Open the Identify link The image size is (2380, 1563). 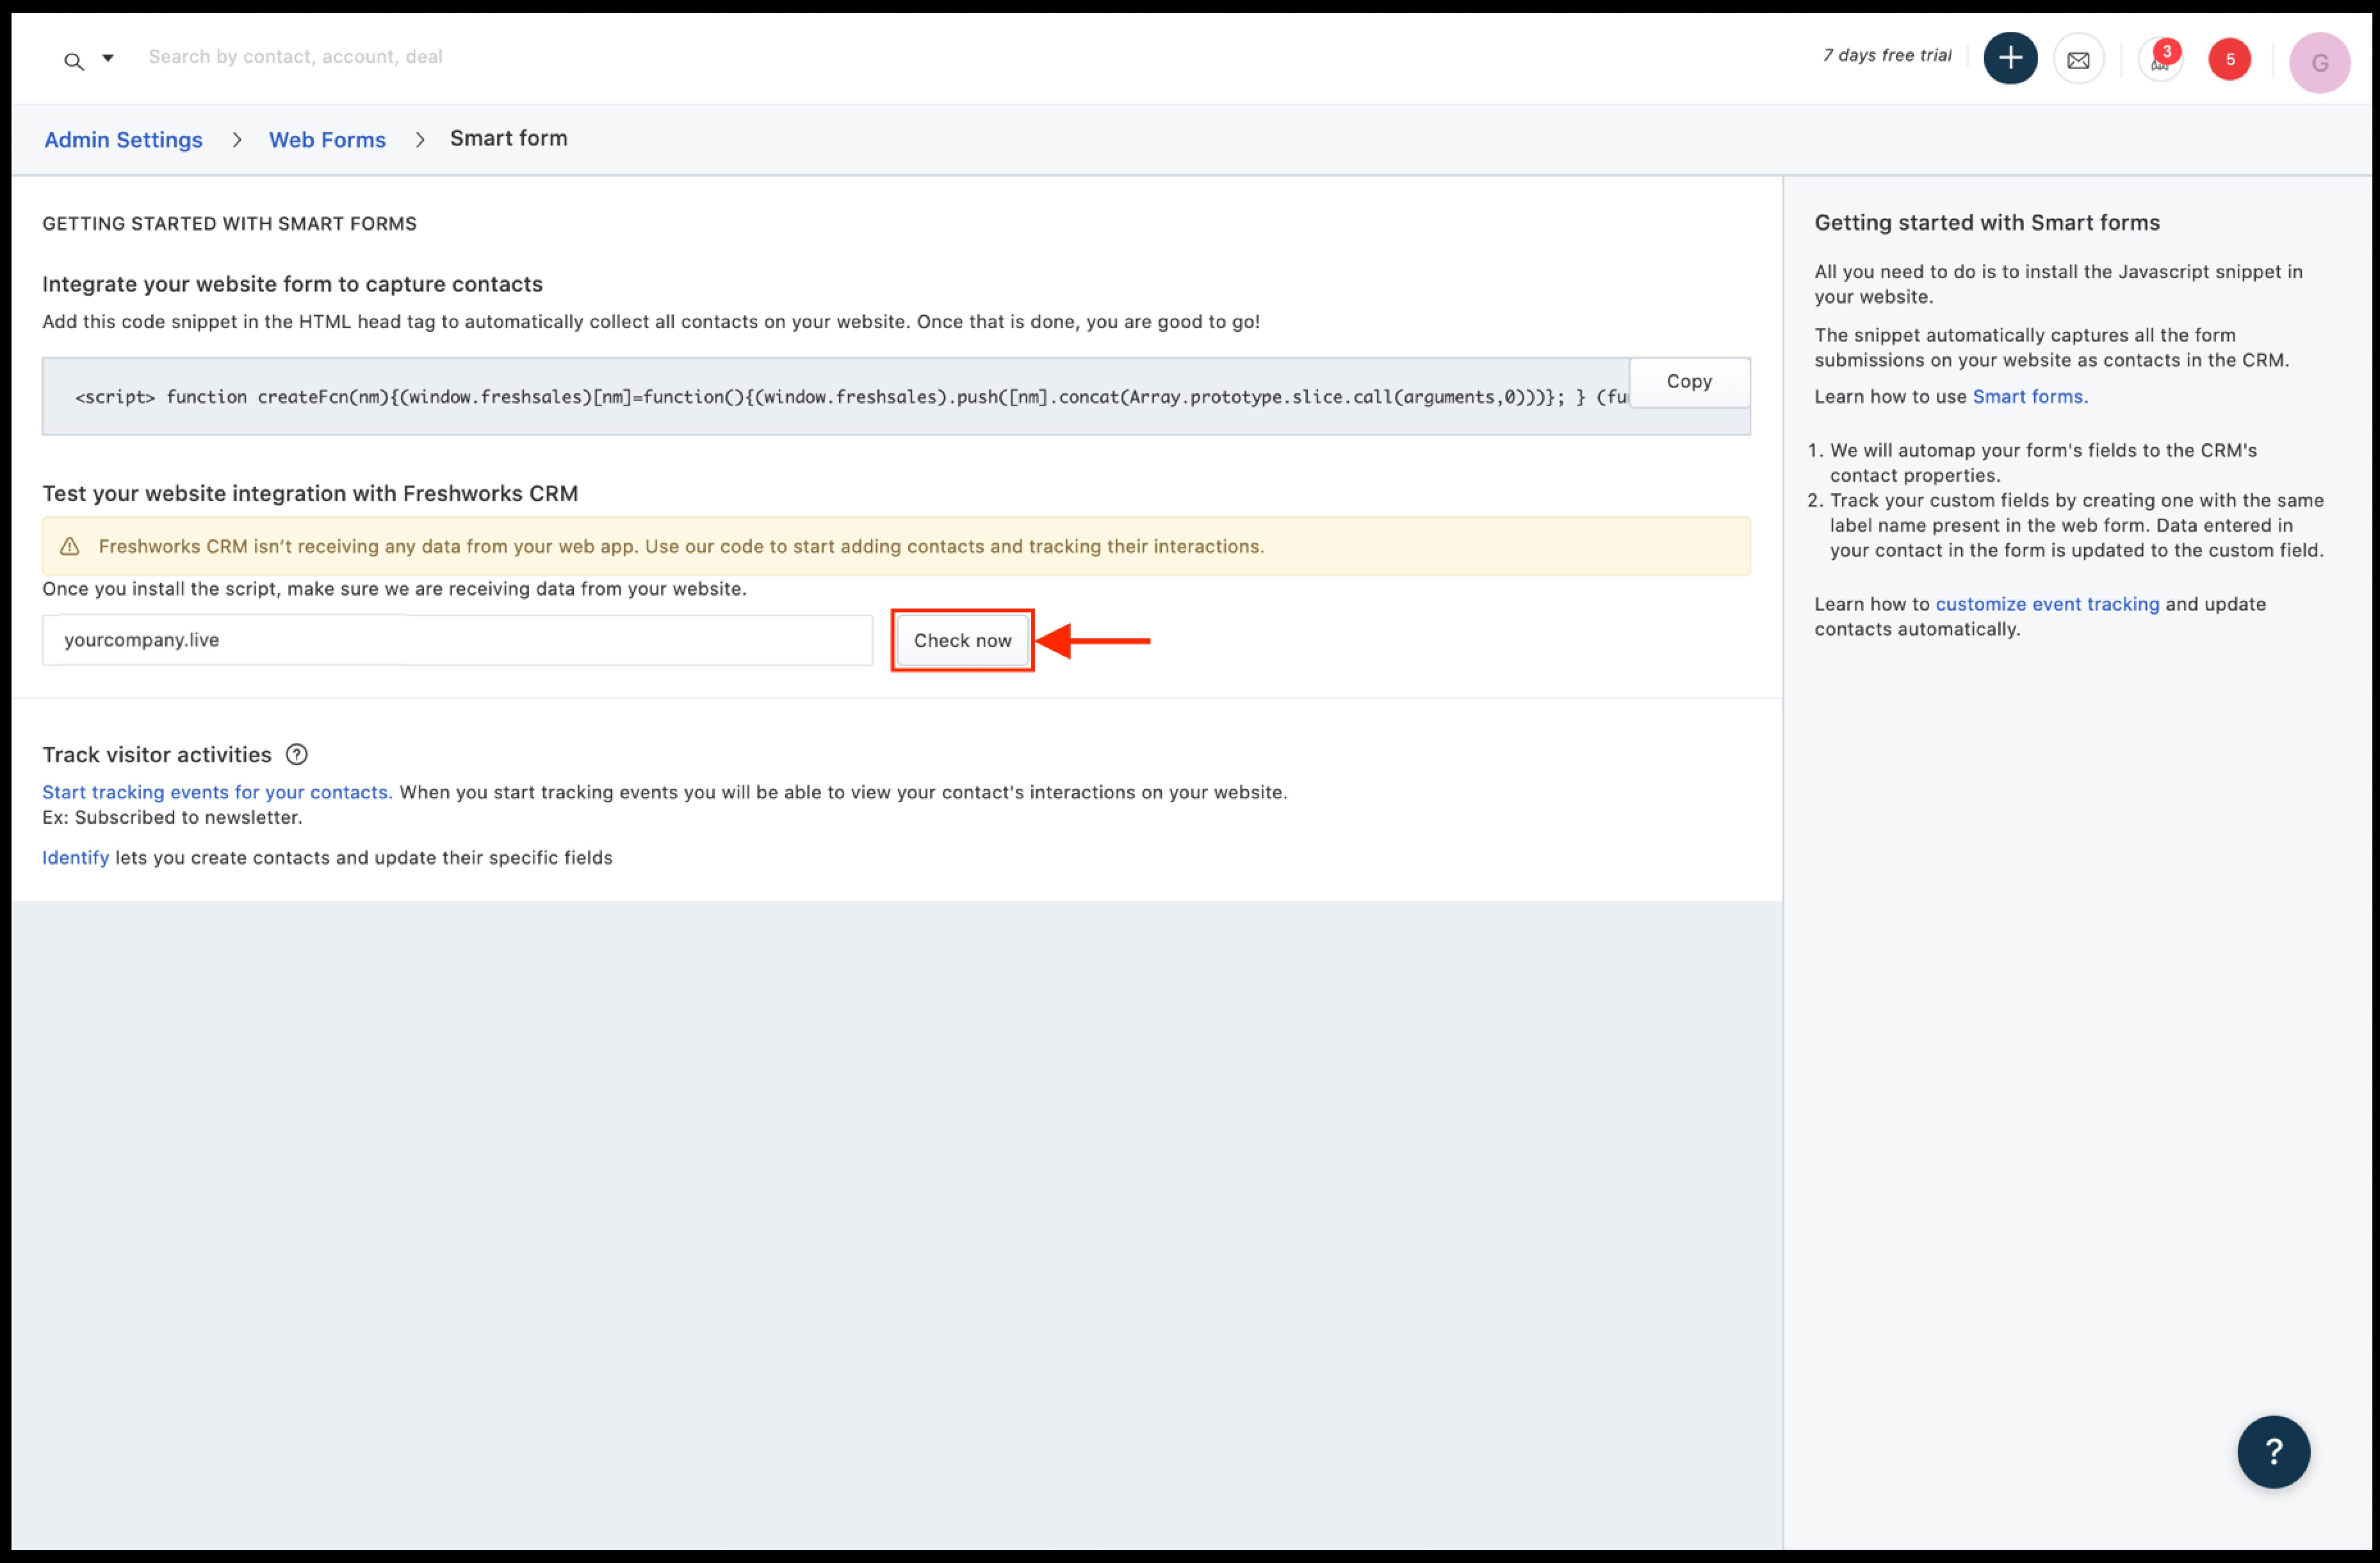pyautogui.click(x=75, y=857)
